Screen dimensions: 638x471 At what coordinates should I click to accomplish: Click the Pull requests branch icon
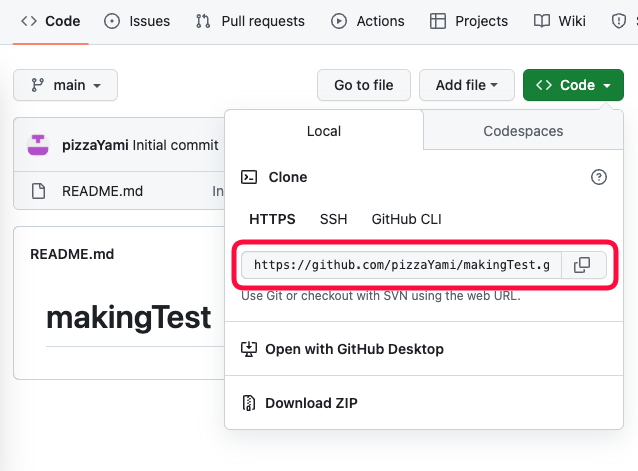[x=203, y=21]
